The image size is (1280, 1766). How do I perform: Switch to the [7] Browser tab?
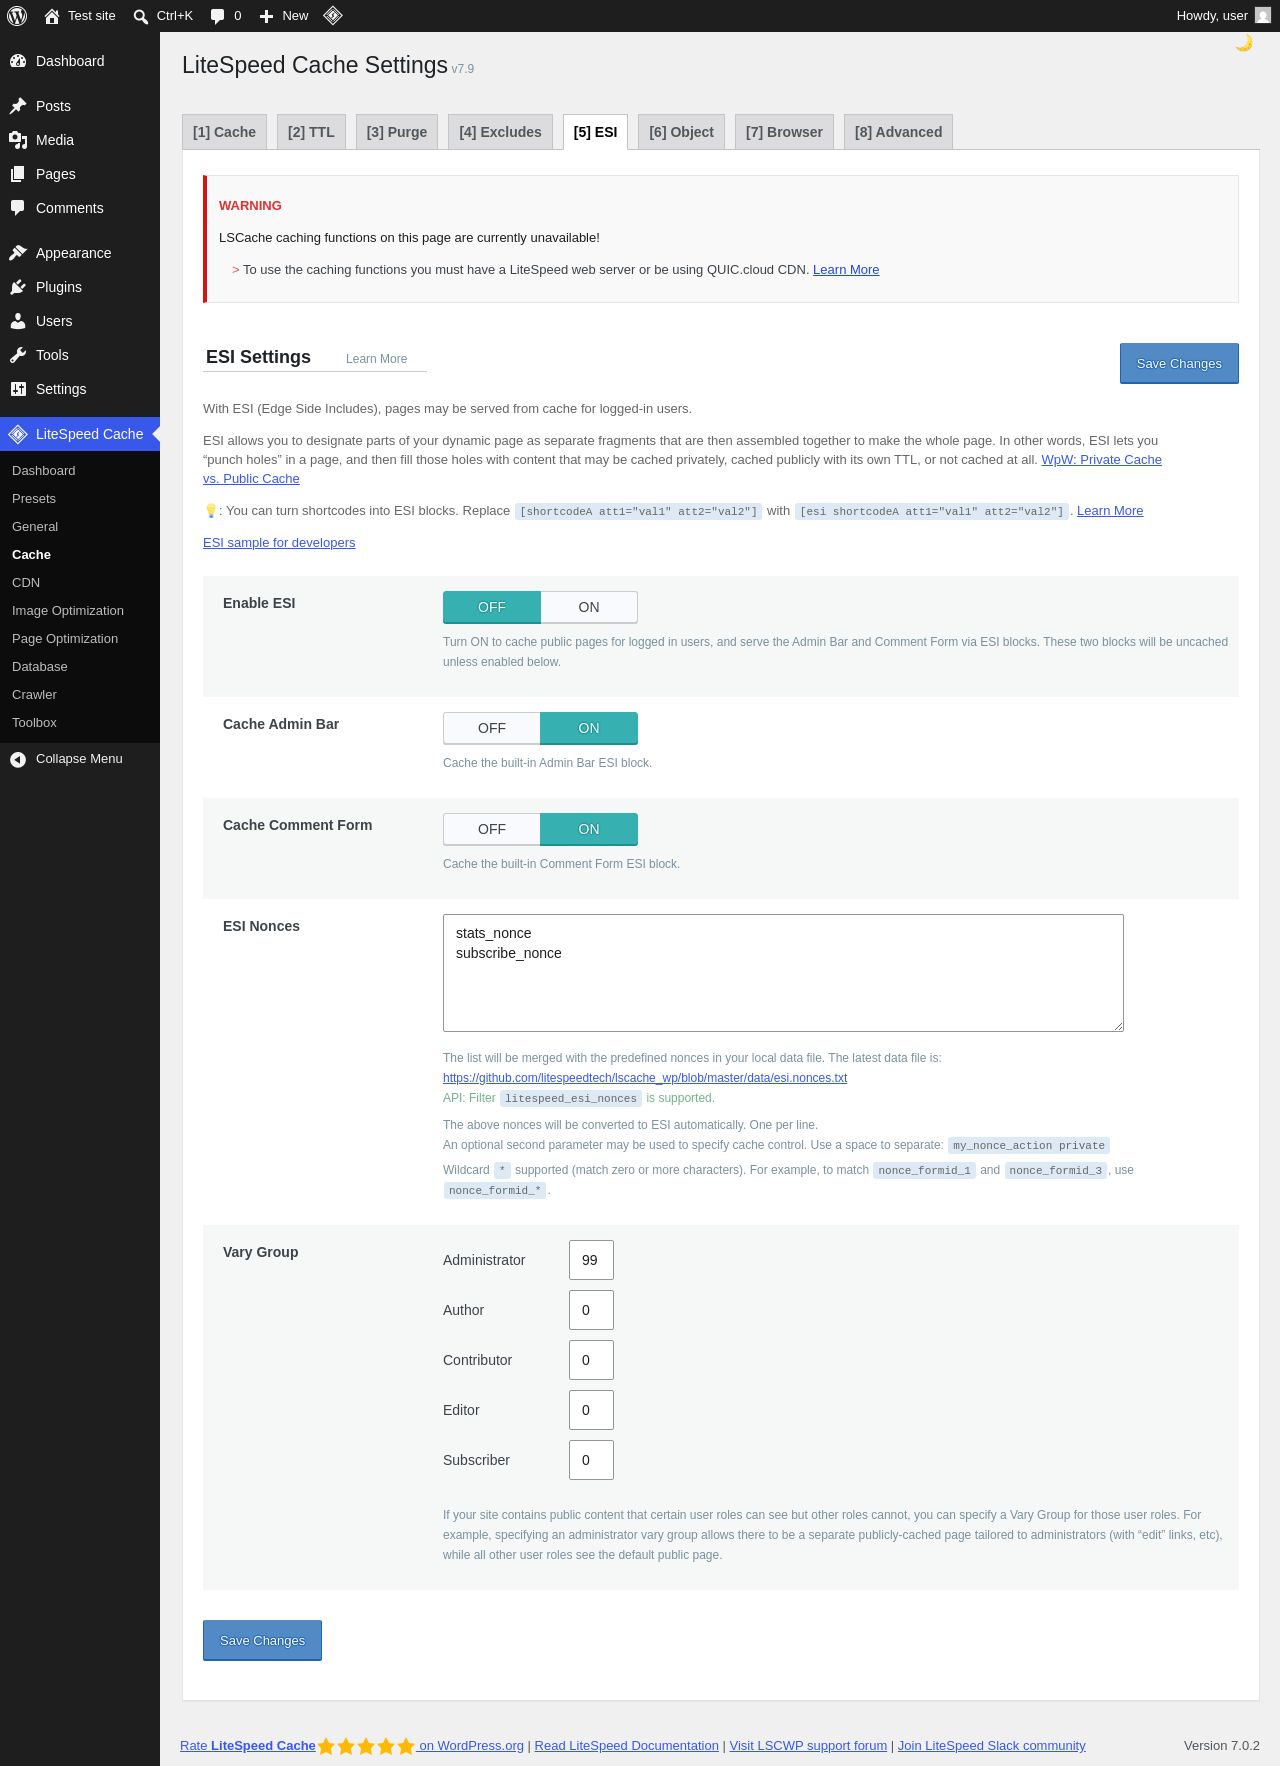point(784,132)
